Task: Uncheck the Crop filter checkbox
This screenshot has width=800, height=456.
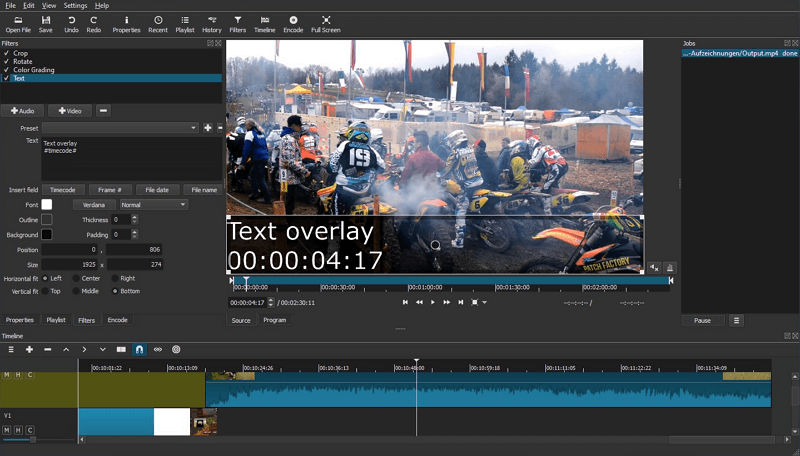Action: pos(6,55)
